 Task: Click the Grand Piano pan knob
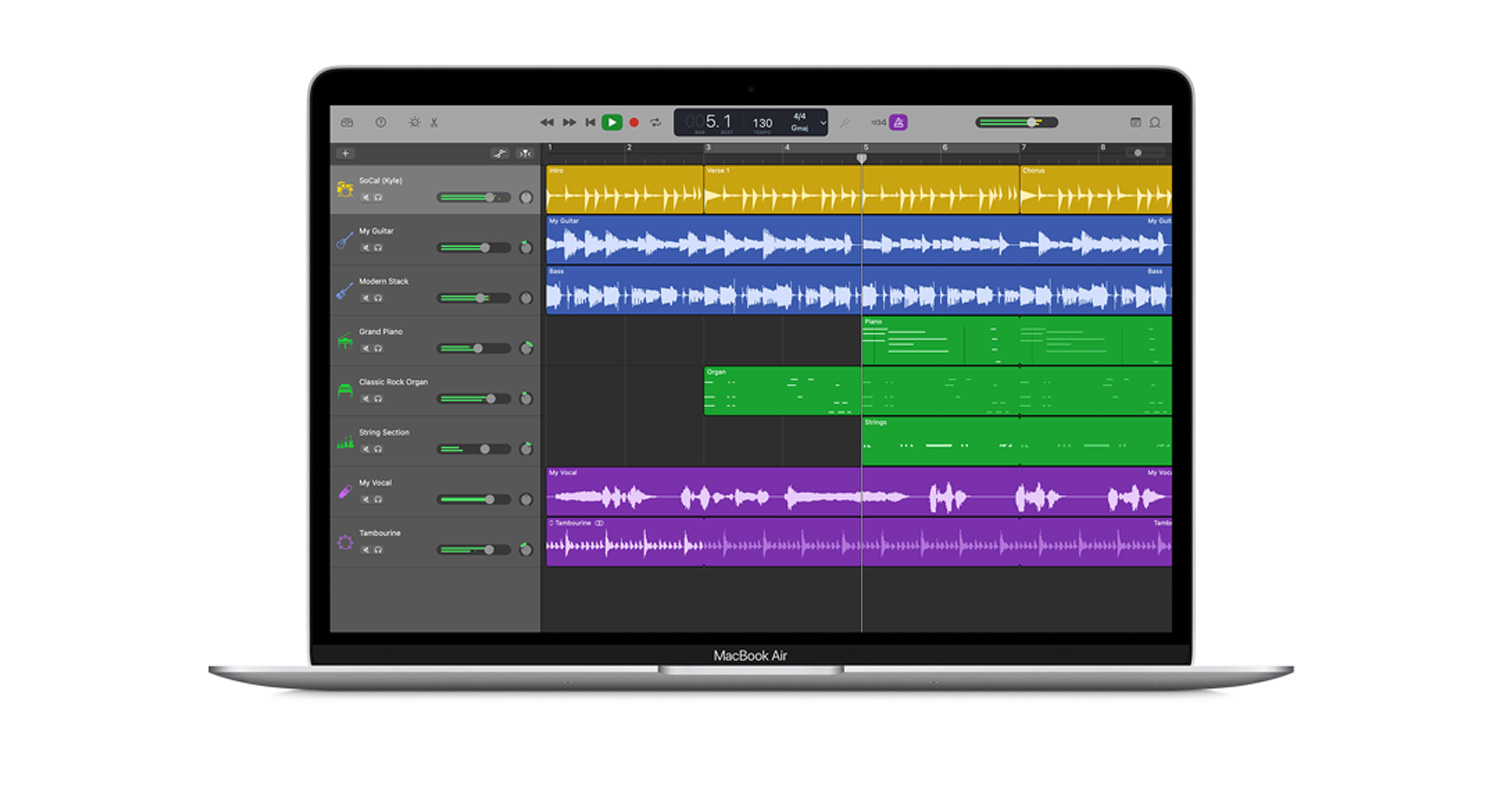(526, 348)
